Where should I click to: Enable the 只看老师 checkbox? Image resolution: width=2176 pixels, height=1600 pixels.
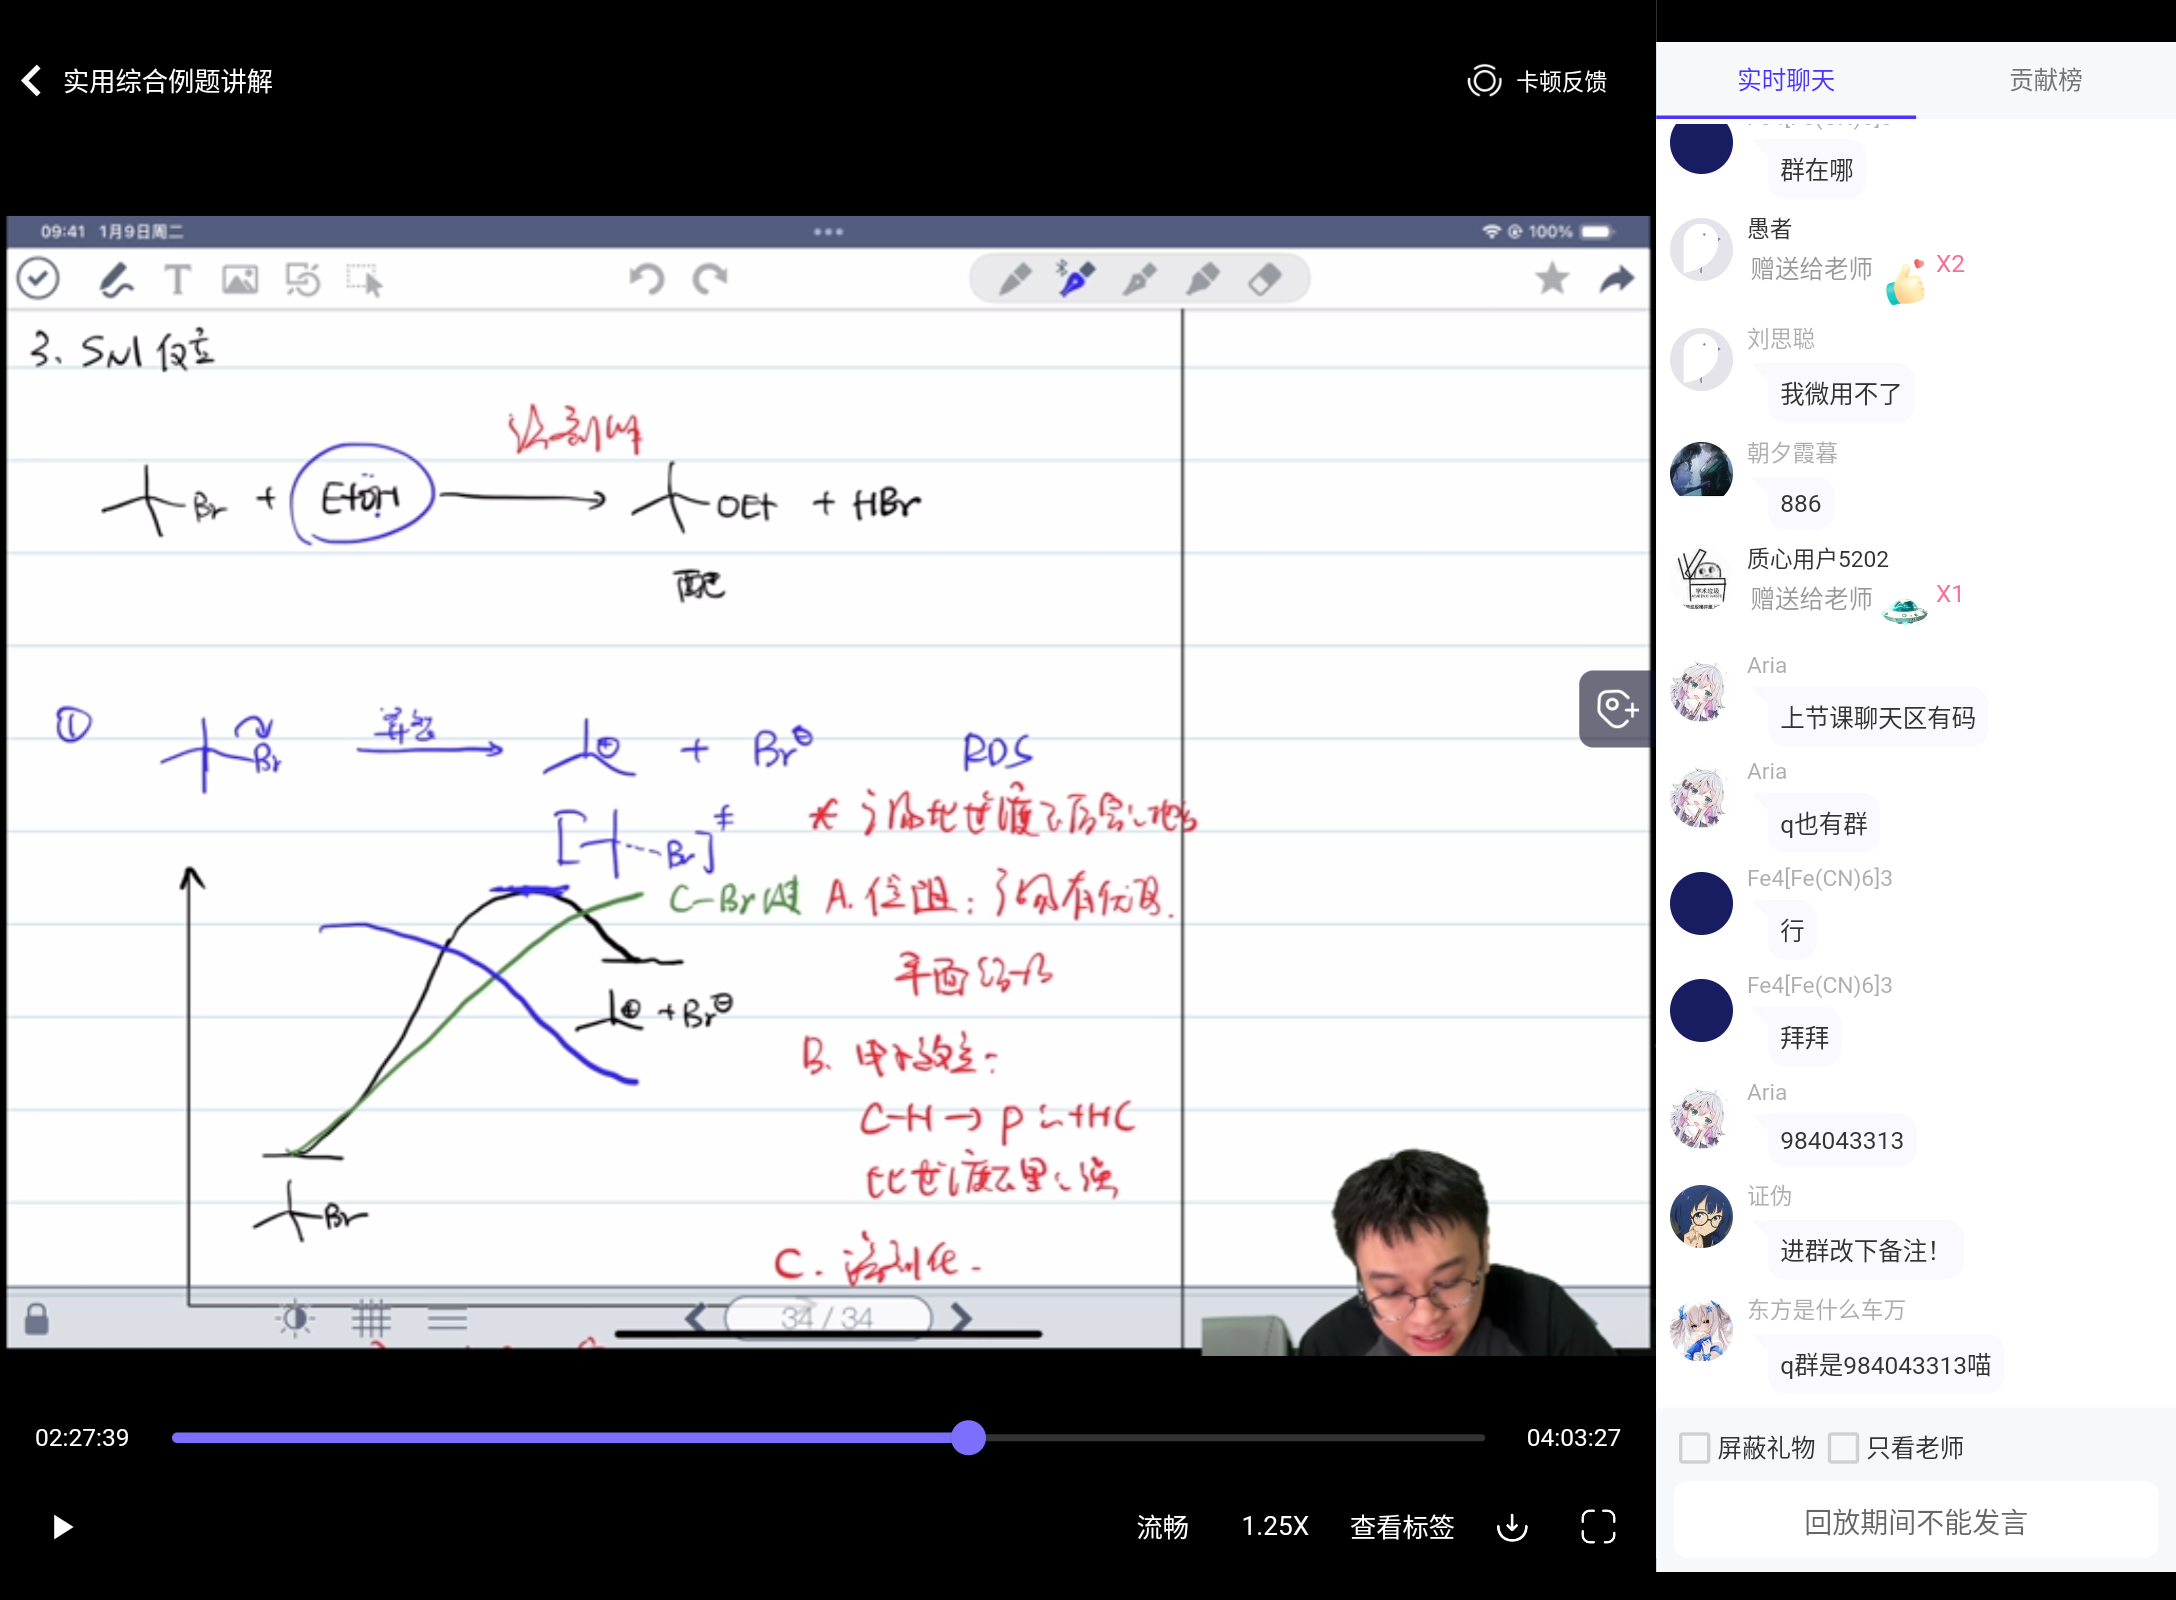[1843, 1447]
